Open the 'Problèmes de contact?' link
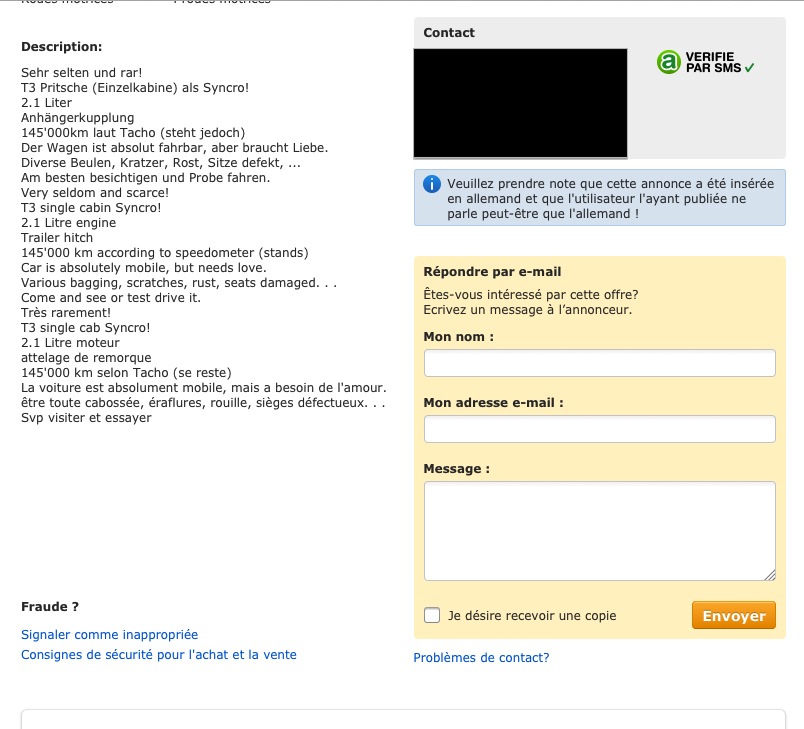The image size is (804, 729). coord(481,658)
